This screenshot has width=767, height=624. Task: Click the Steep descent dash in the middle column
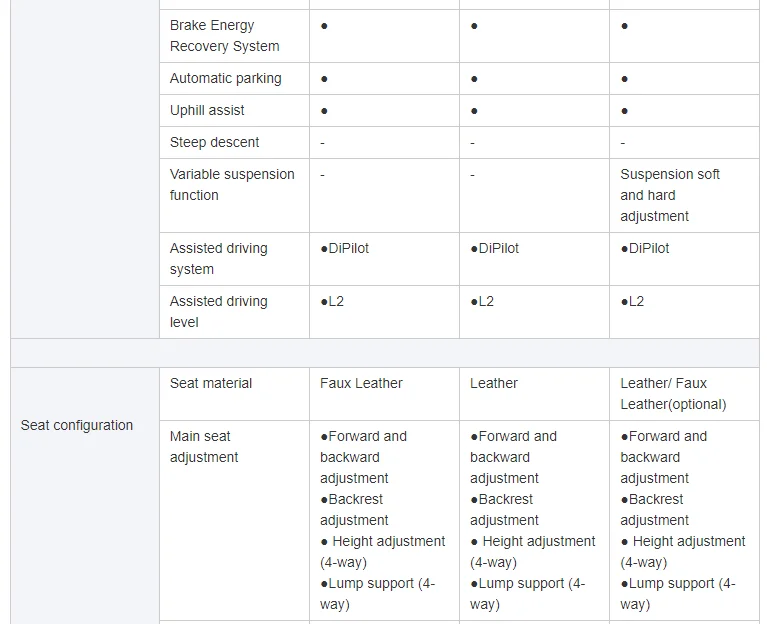pyautogui.click(x=472, y=142)
